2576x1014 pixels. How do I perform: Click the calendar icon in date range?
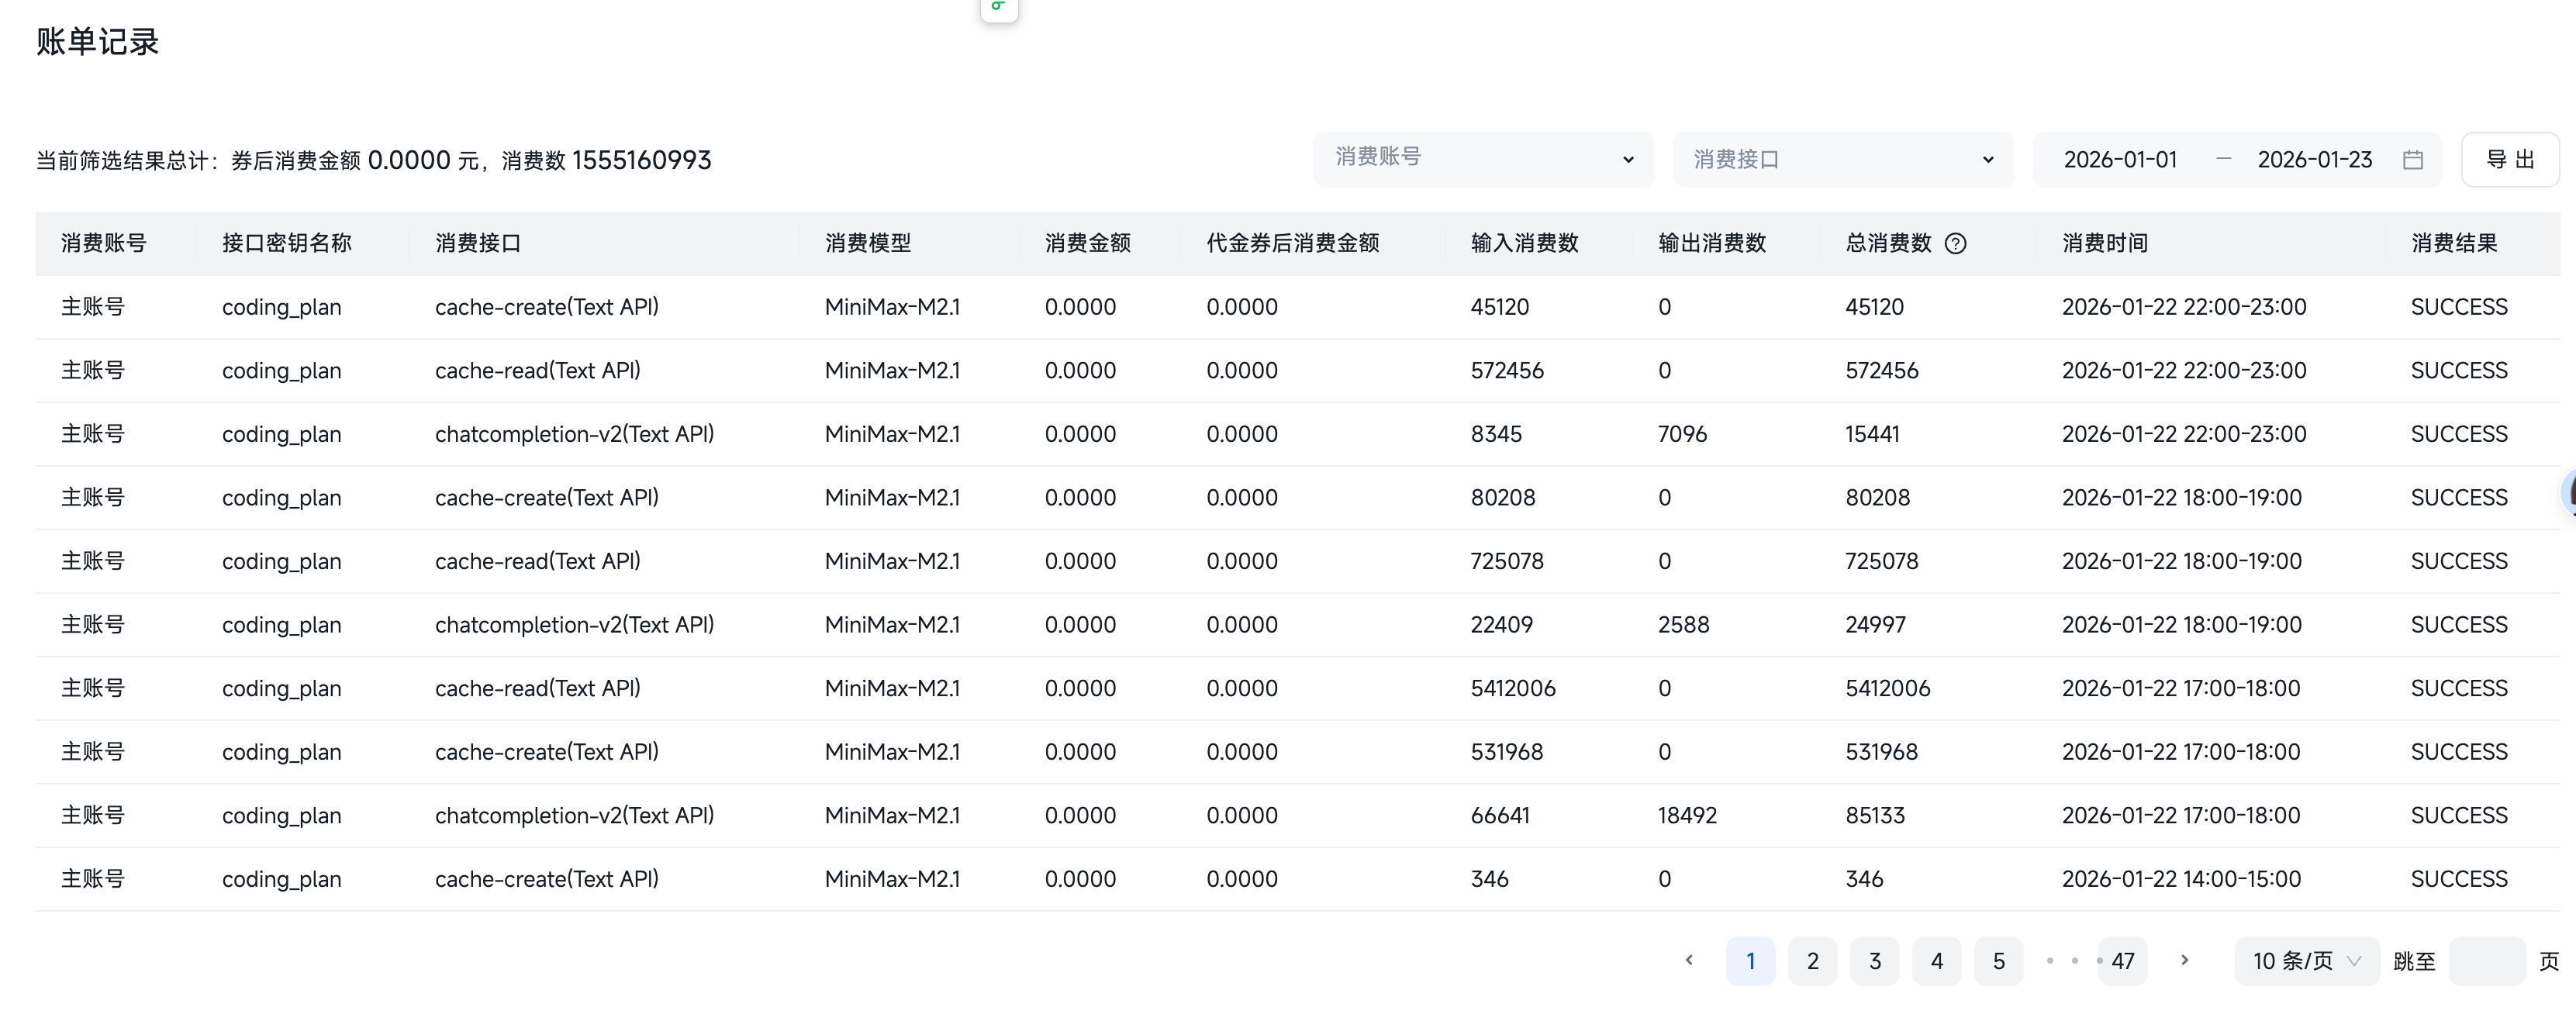coord(2412,160)
